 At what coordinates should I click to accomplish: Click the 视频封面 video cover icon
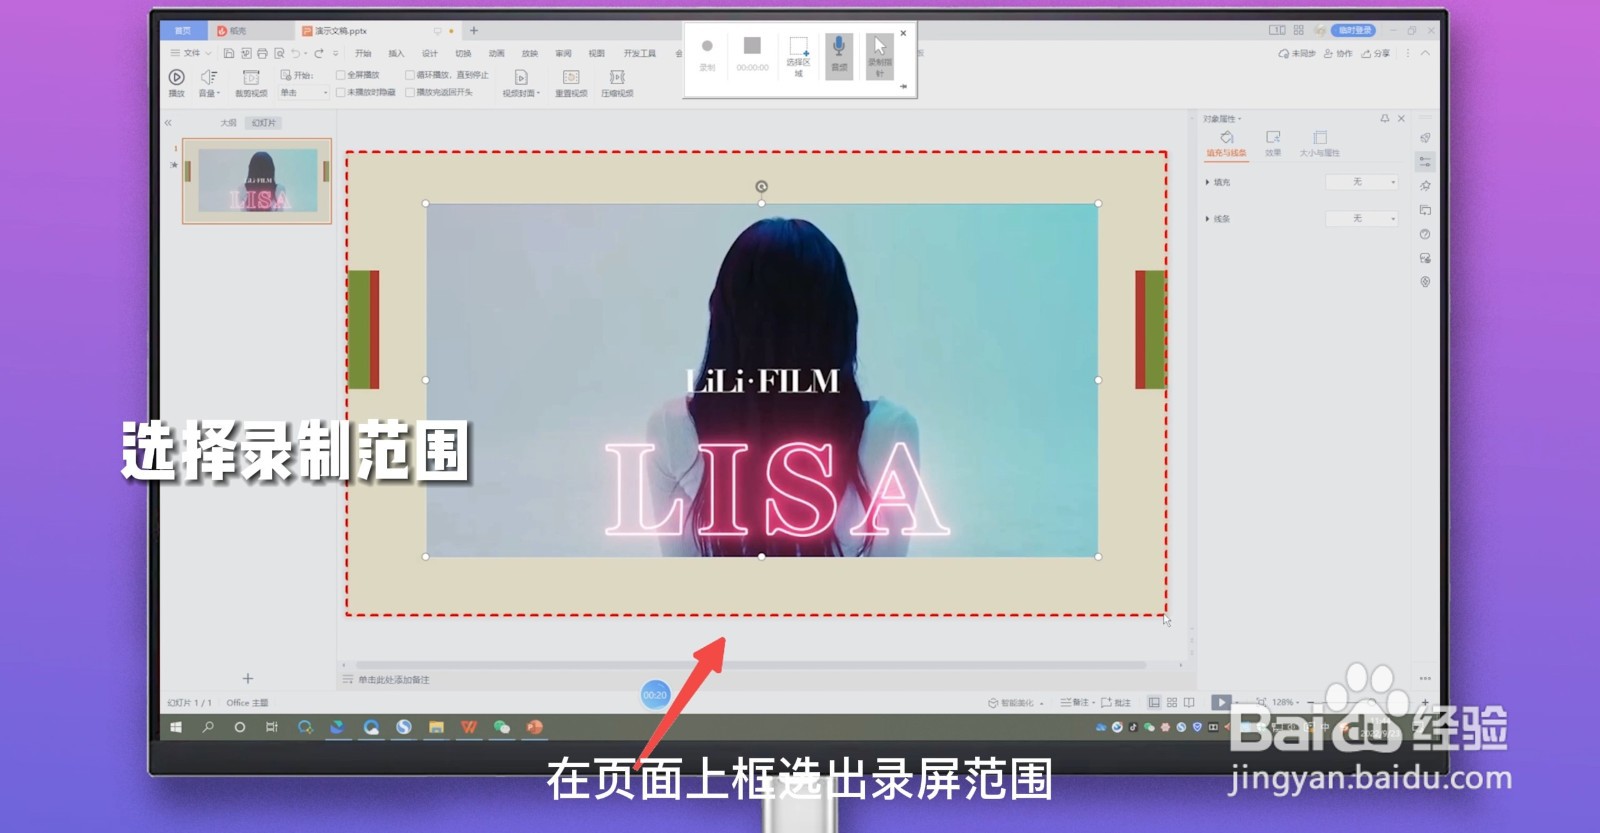521,77
